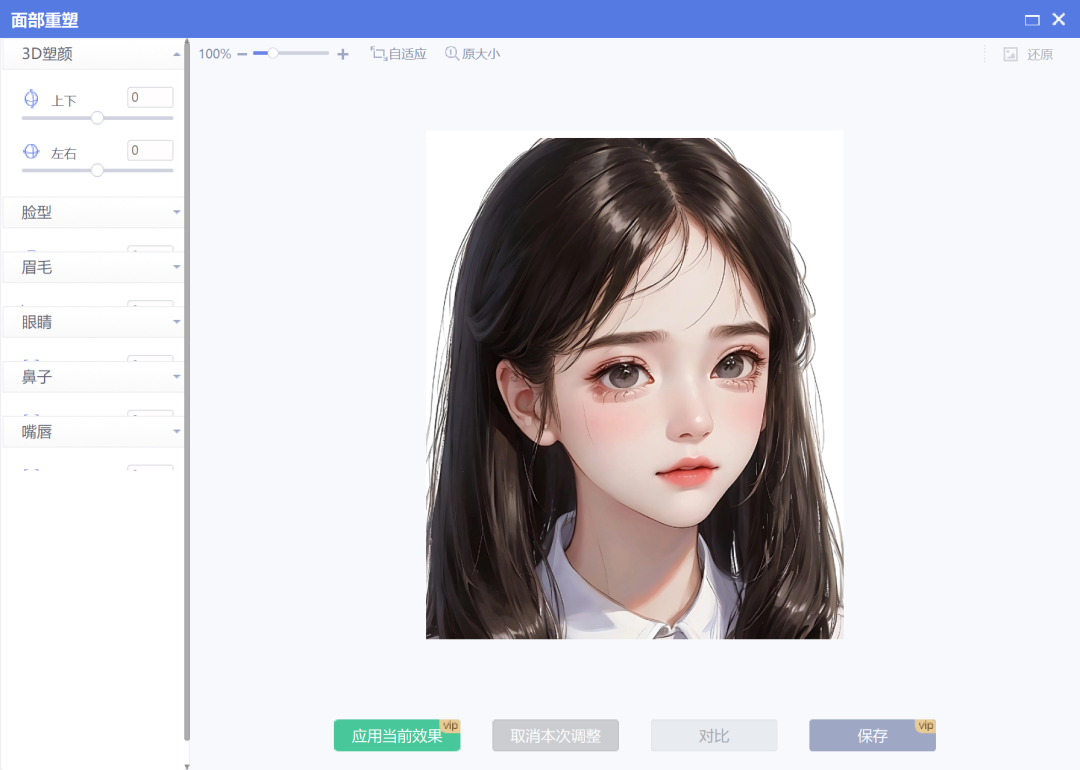Image resolution: width=1080 pixels, height=770 pixels.
Task: Click the 上下 value input field
Action: [x=149, y=97]
